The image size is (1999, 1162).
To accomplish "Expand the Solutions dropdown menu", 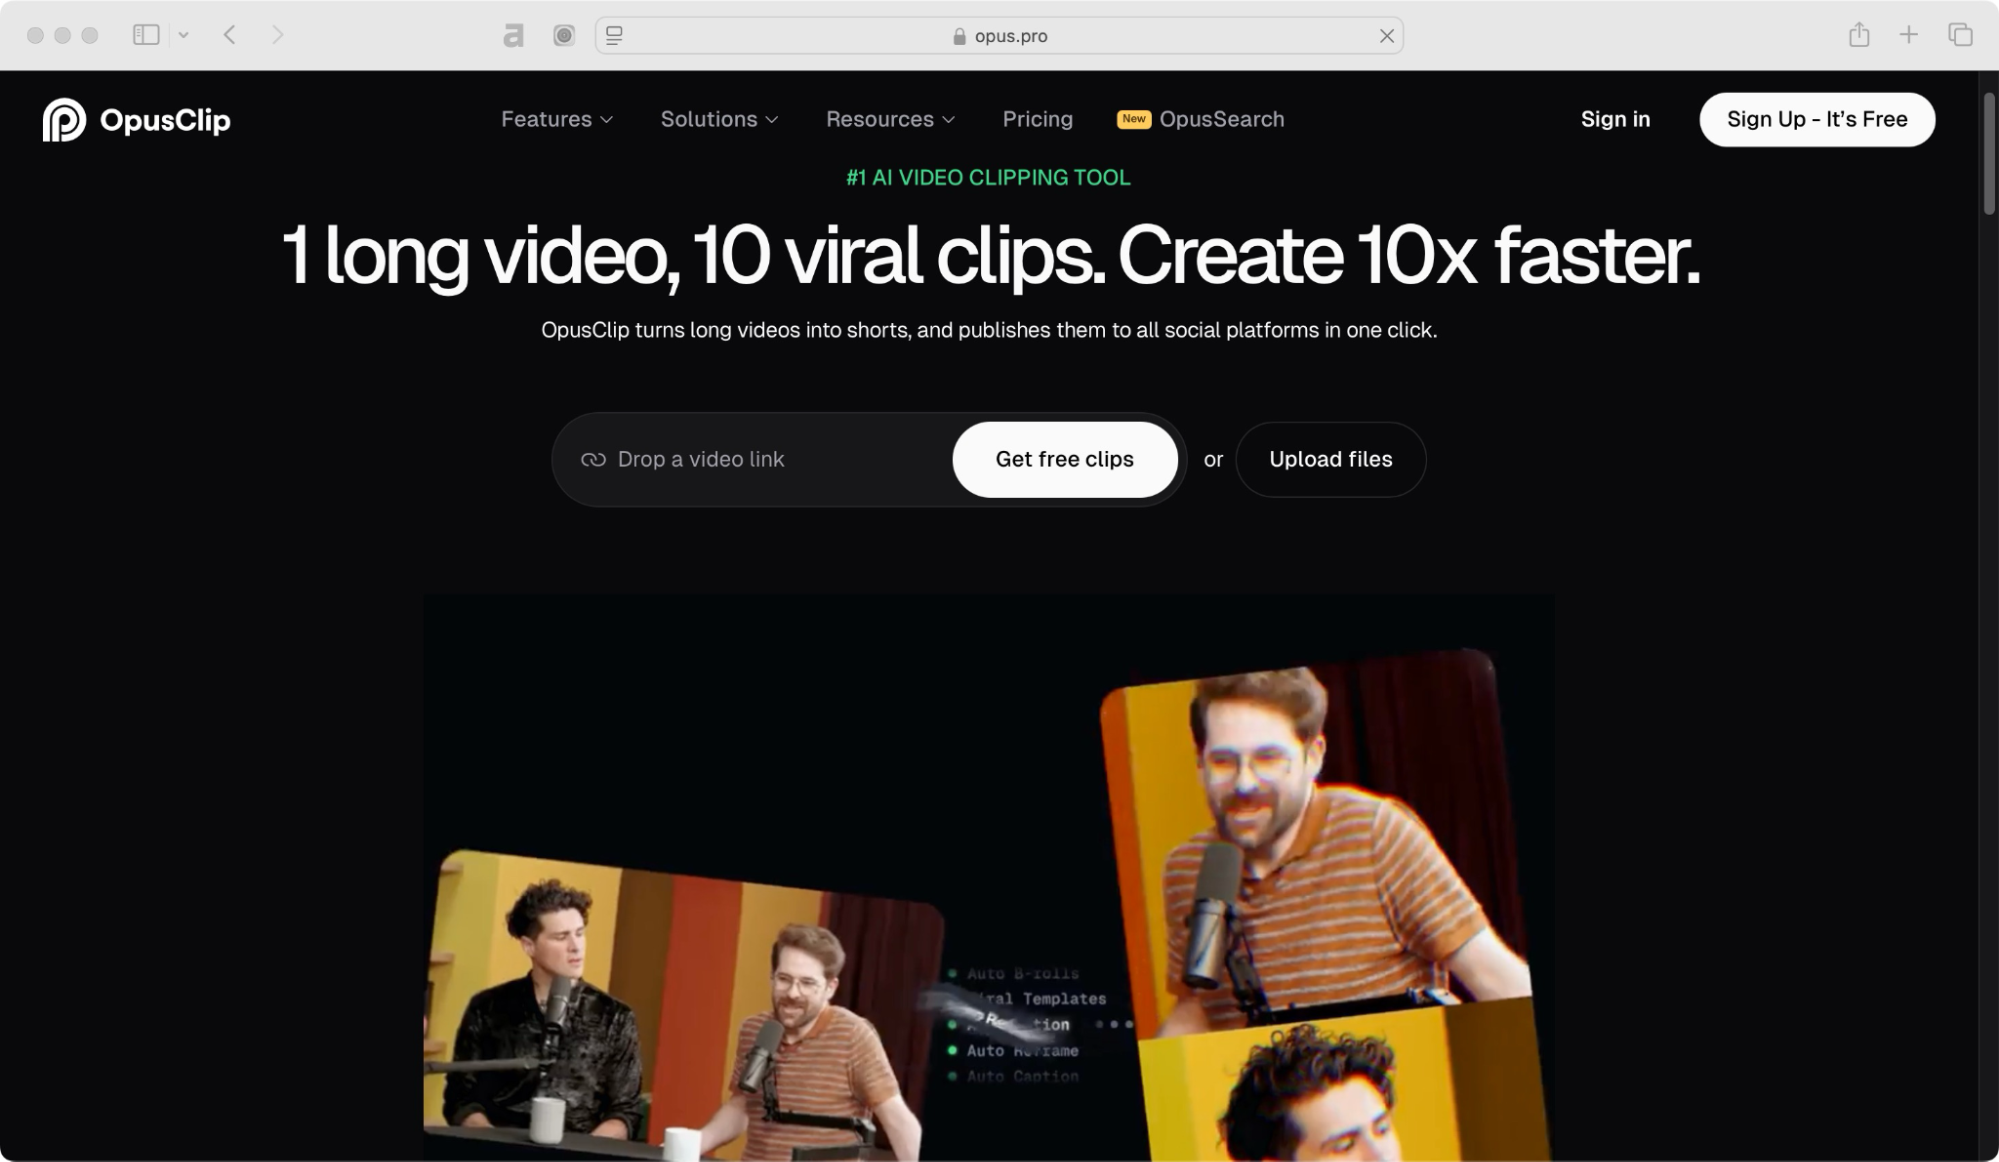I will coord(719,119).
